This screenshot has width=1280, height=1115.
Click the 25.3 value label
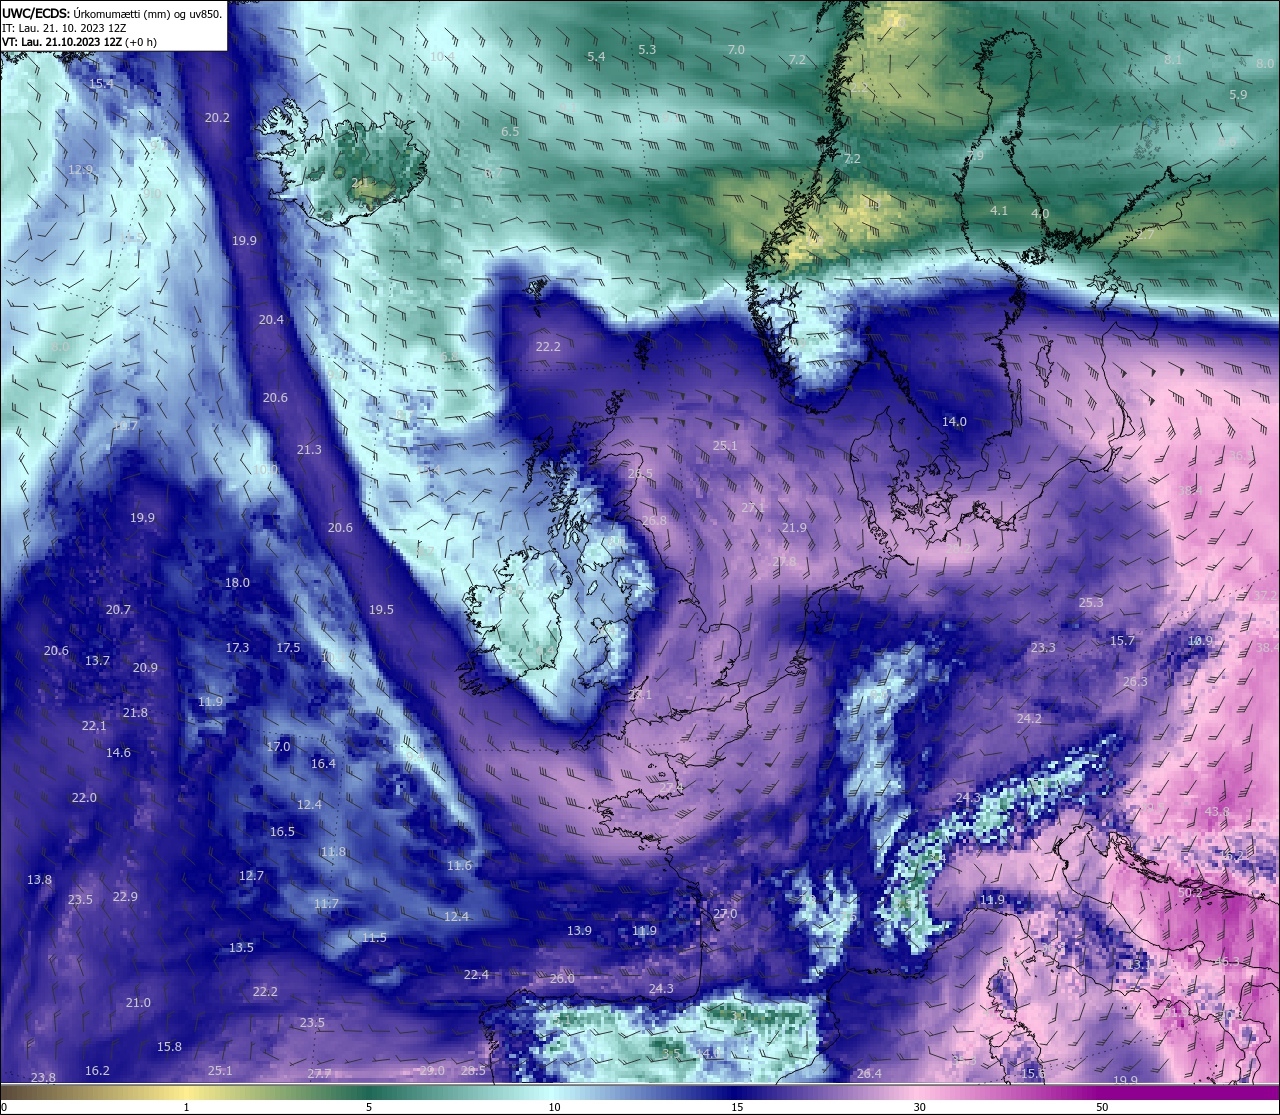[1091, 603]
